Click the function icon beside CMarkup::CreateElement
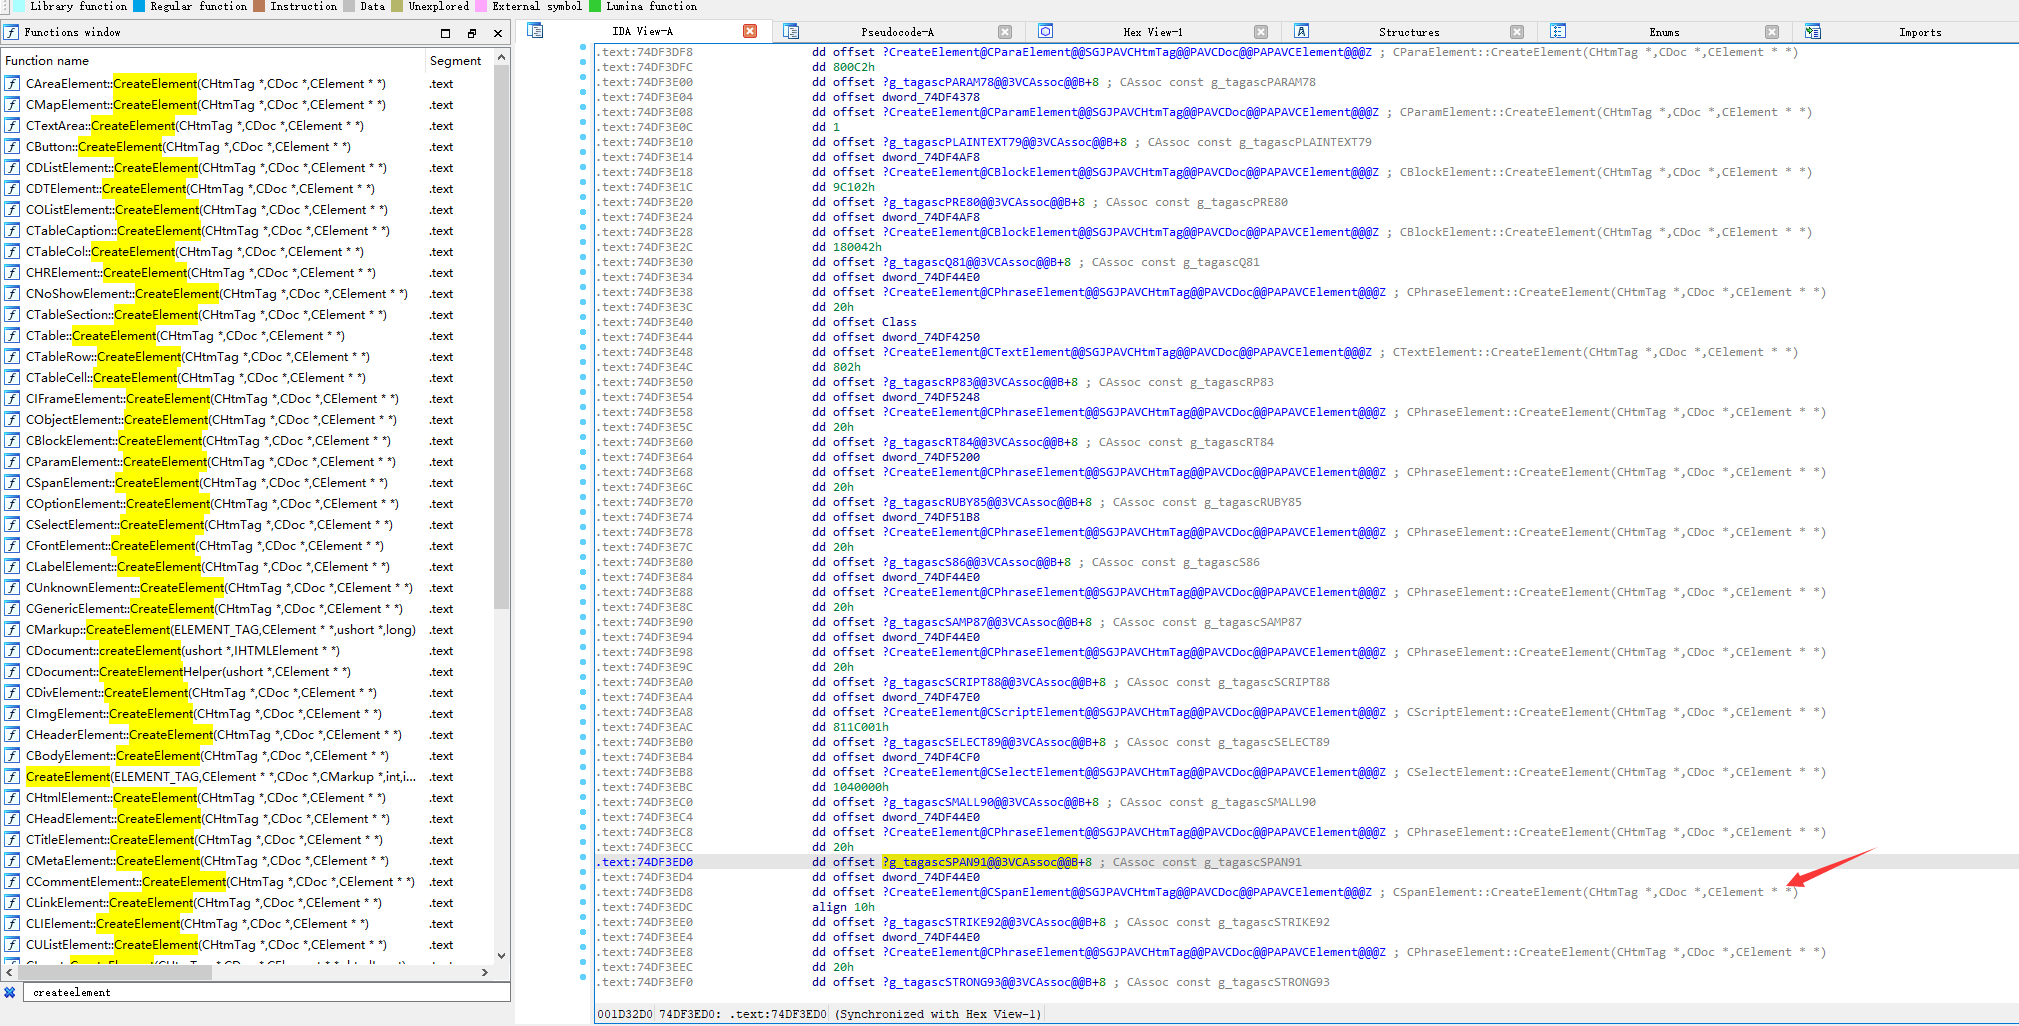The image size is (2019, 1026). pos(12,630)
